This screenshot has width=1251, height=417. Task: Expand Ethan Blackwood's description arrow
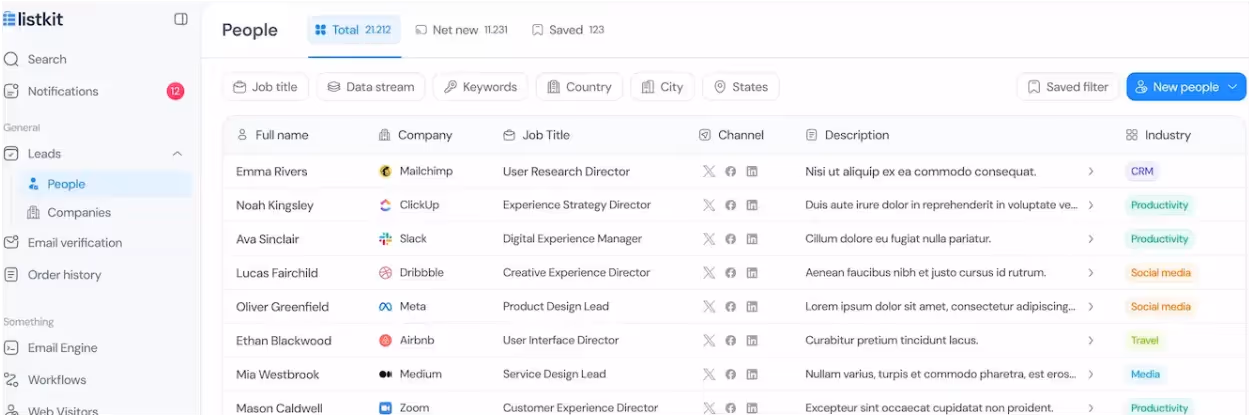click(1091, 340)
